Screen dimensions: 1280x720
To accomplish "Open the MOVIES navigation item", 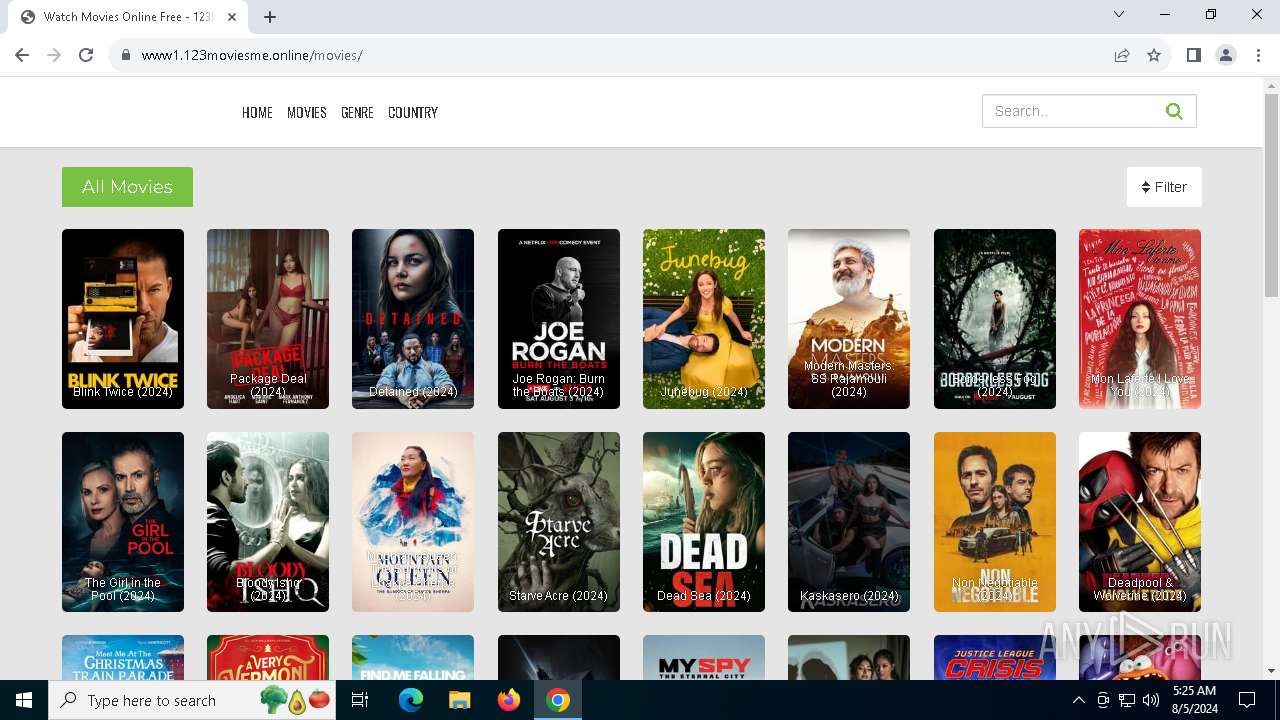I will point(307,112).
